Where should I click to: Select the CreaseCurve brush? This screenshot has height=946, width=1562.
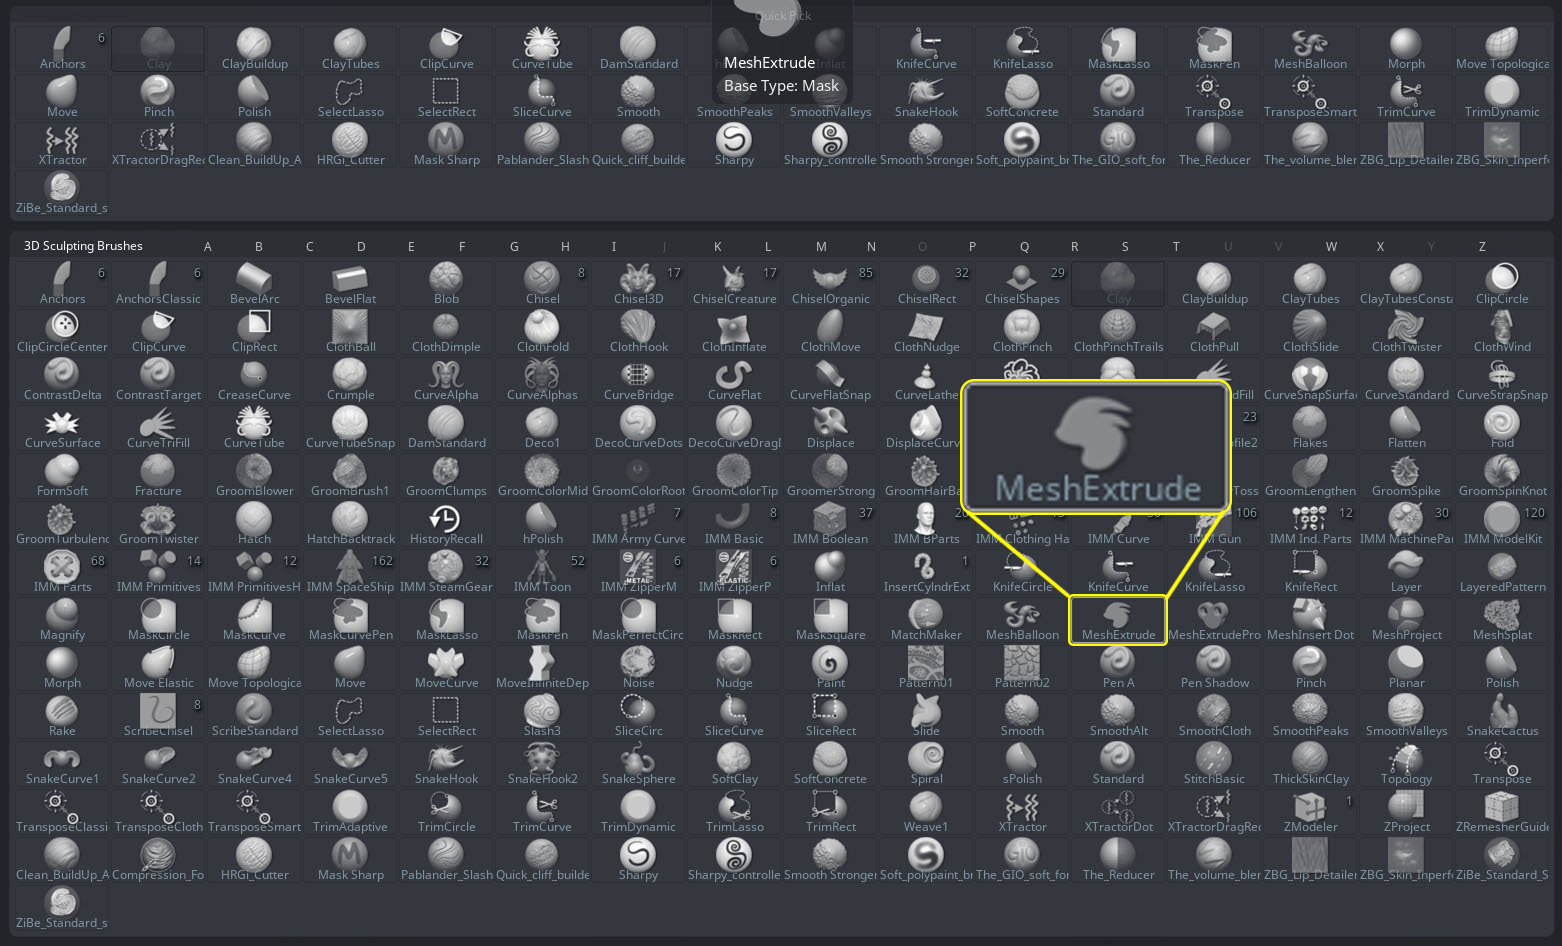click(254, 381)
